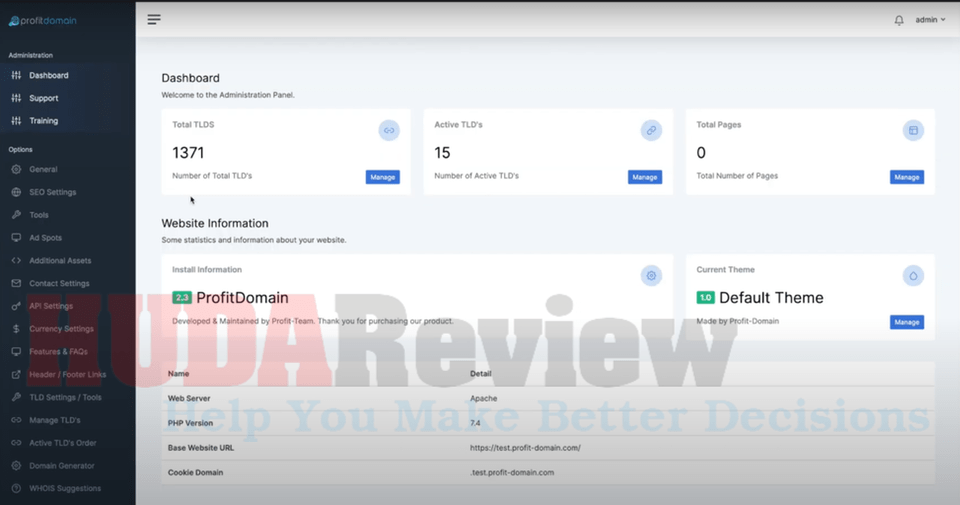Open Dashboard in the sidebar
960x505 pixels.
coord(49,75)
